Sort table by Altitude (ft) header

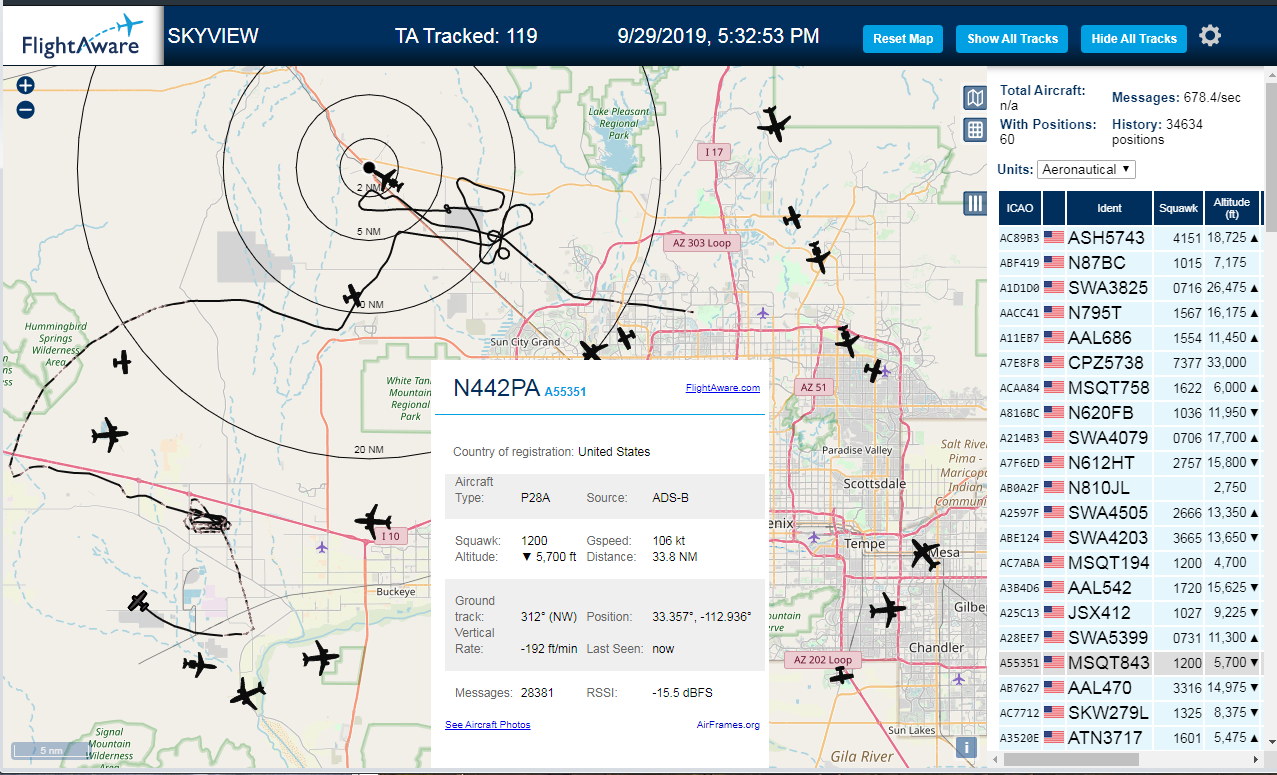(x=1232, y=208)
